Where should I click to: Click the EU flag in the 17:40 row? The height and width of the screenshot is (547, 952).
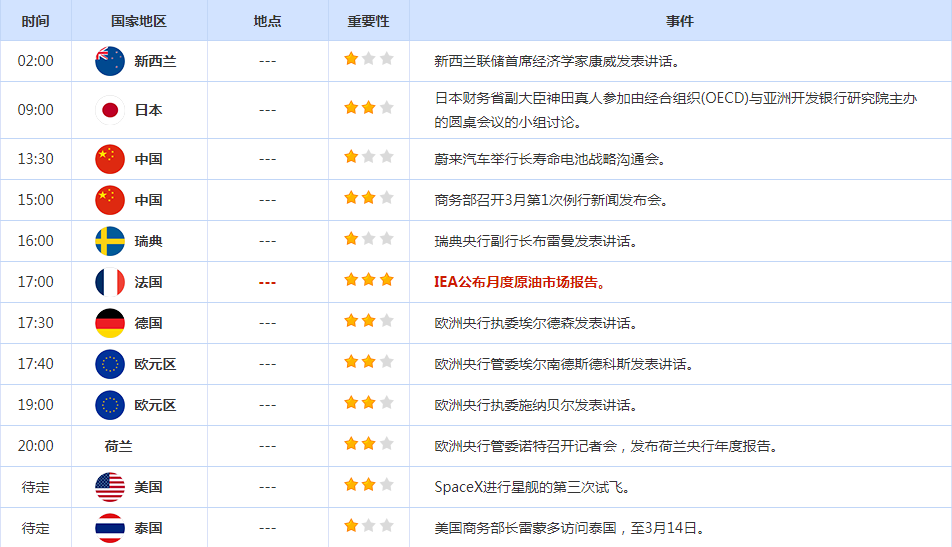(110, 364)
